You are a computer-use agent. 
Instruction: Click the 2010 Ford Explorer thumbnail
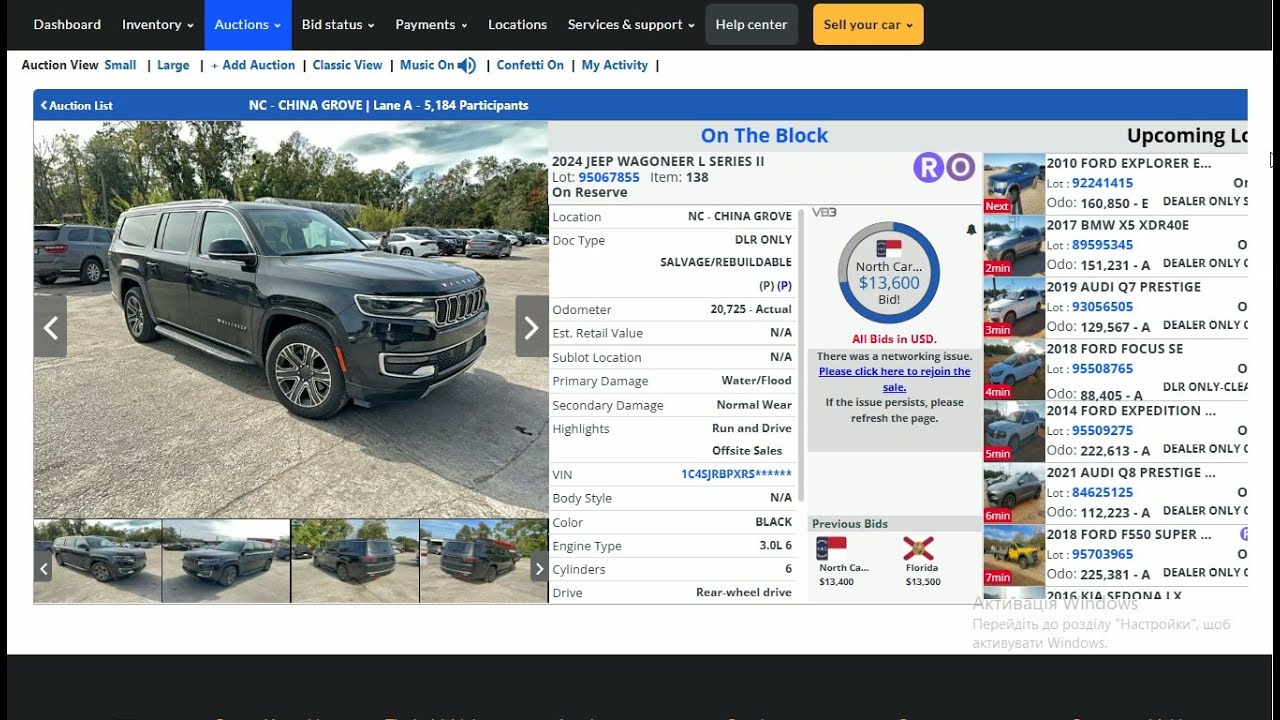point(1014,184)
